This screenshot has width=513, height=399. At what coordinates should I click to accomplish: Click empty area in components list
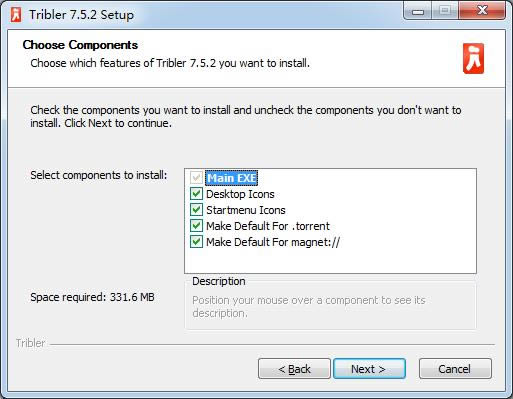[330, 262]
